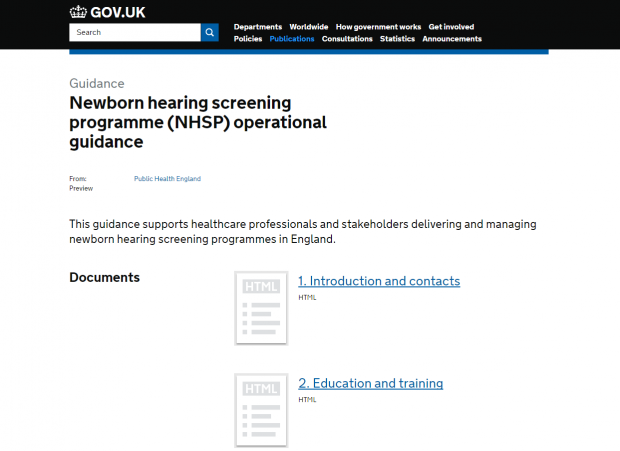The height and width of the screenshot is (451, 620).
Task: Open '1. Introduction and contacts' link
Action: 379,281
